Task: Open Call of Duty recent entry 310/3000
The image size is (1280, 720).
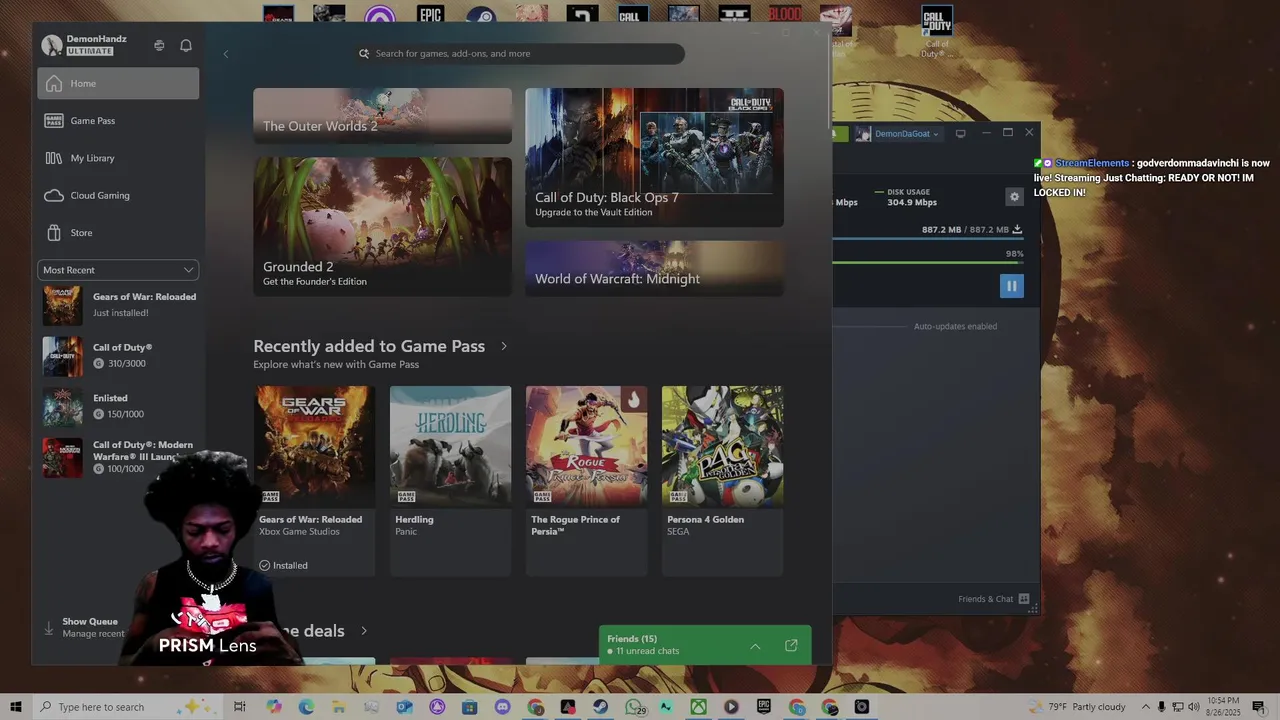Action: pos(119,356)
